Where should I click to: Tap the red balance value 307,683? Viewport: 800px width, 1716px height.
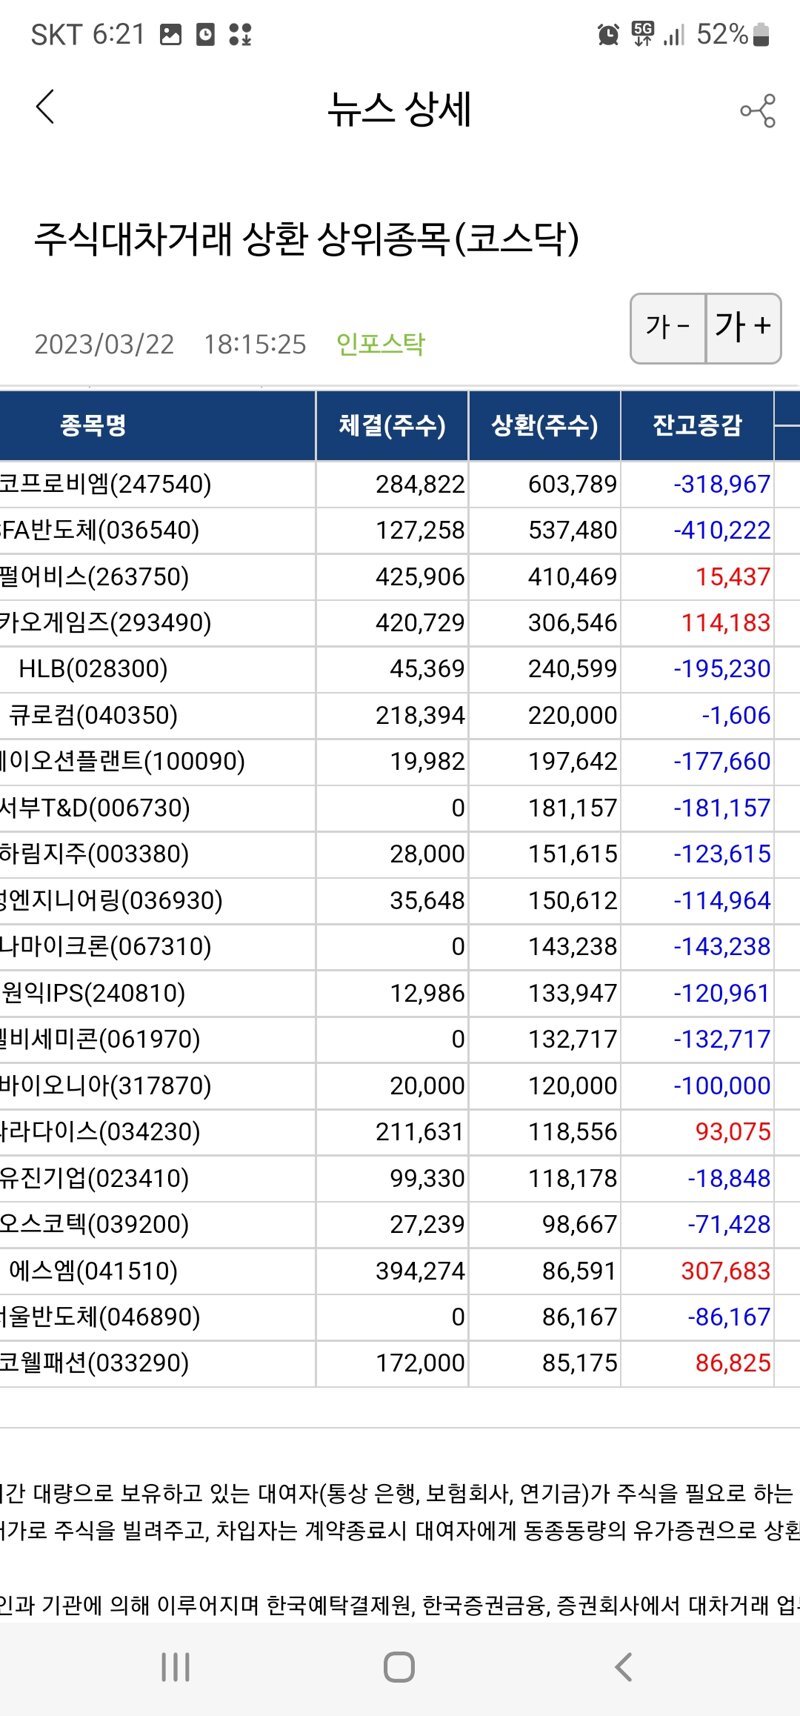(726, 1272)
